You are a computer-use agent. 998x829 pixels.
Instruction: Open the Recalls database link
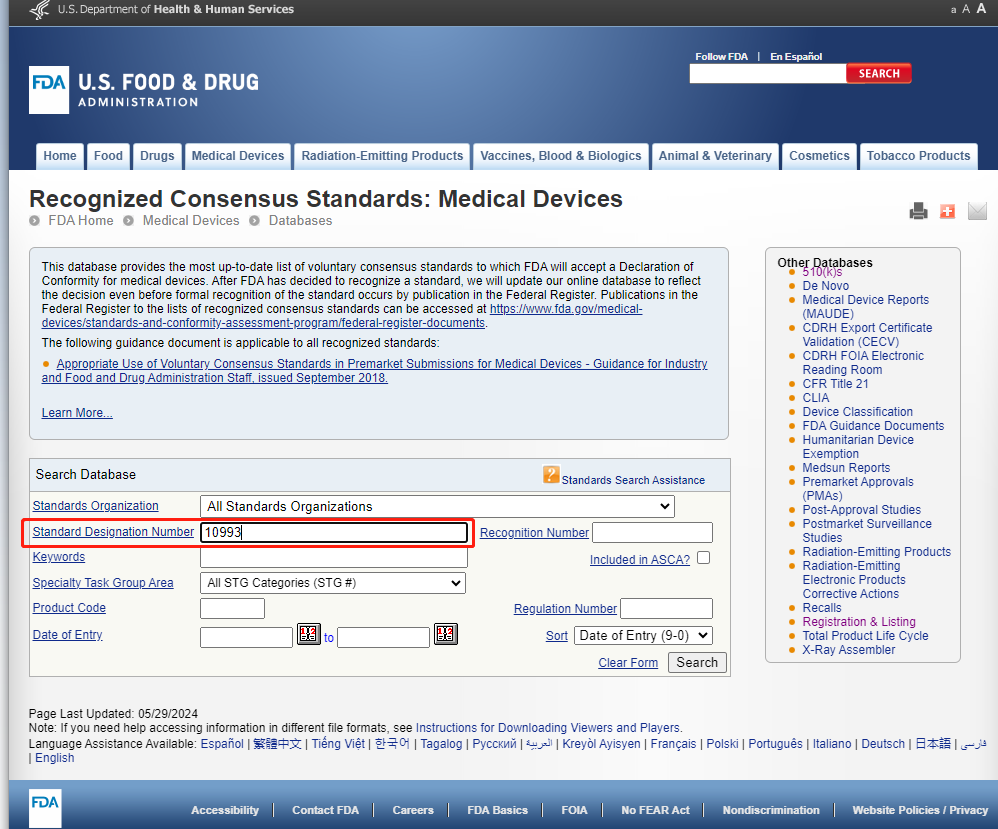pos(822,608)
